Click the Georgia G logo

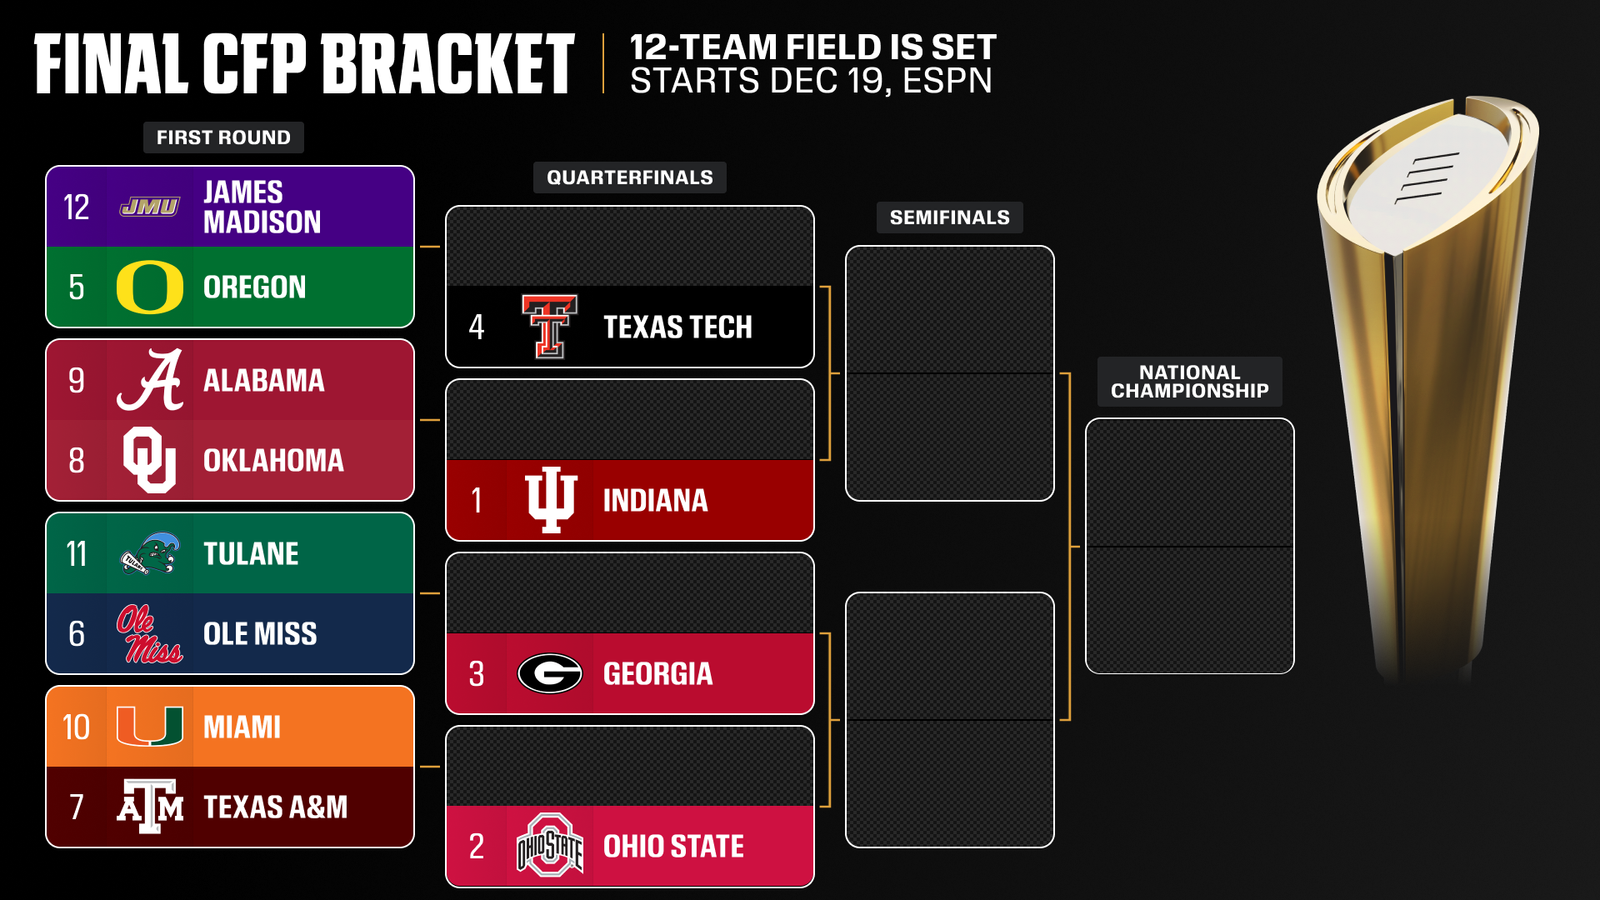(x=550, y=673)
